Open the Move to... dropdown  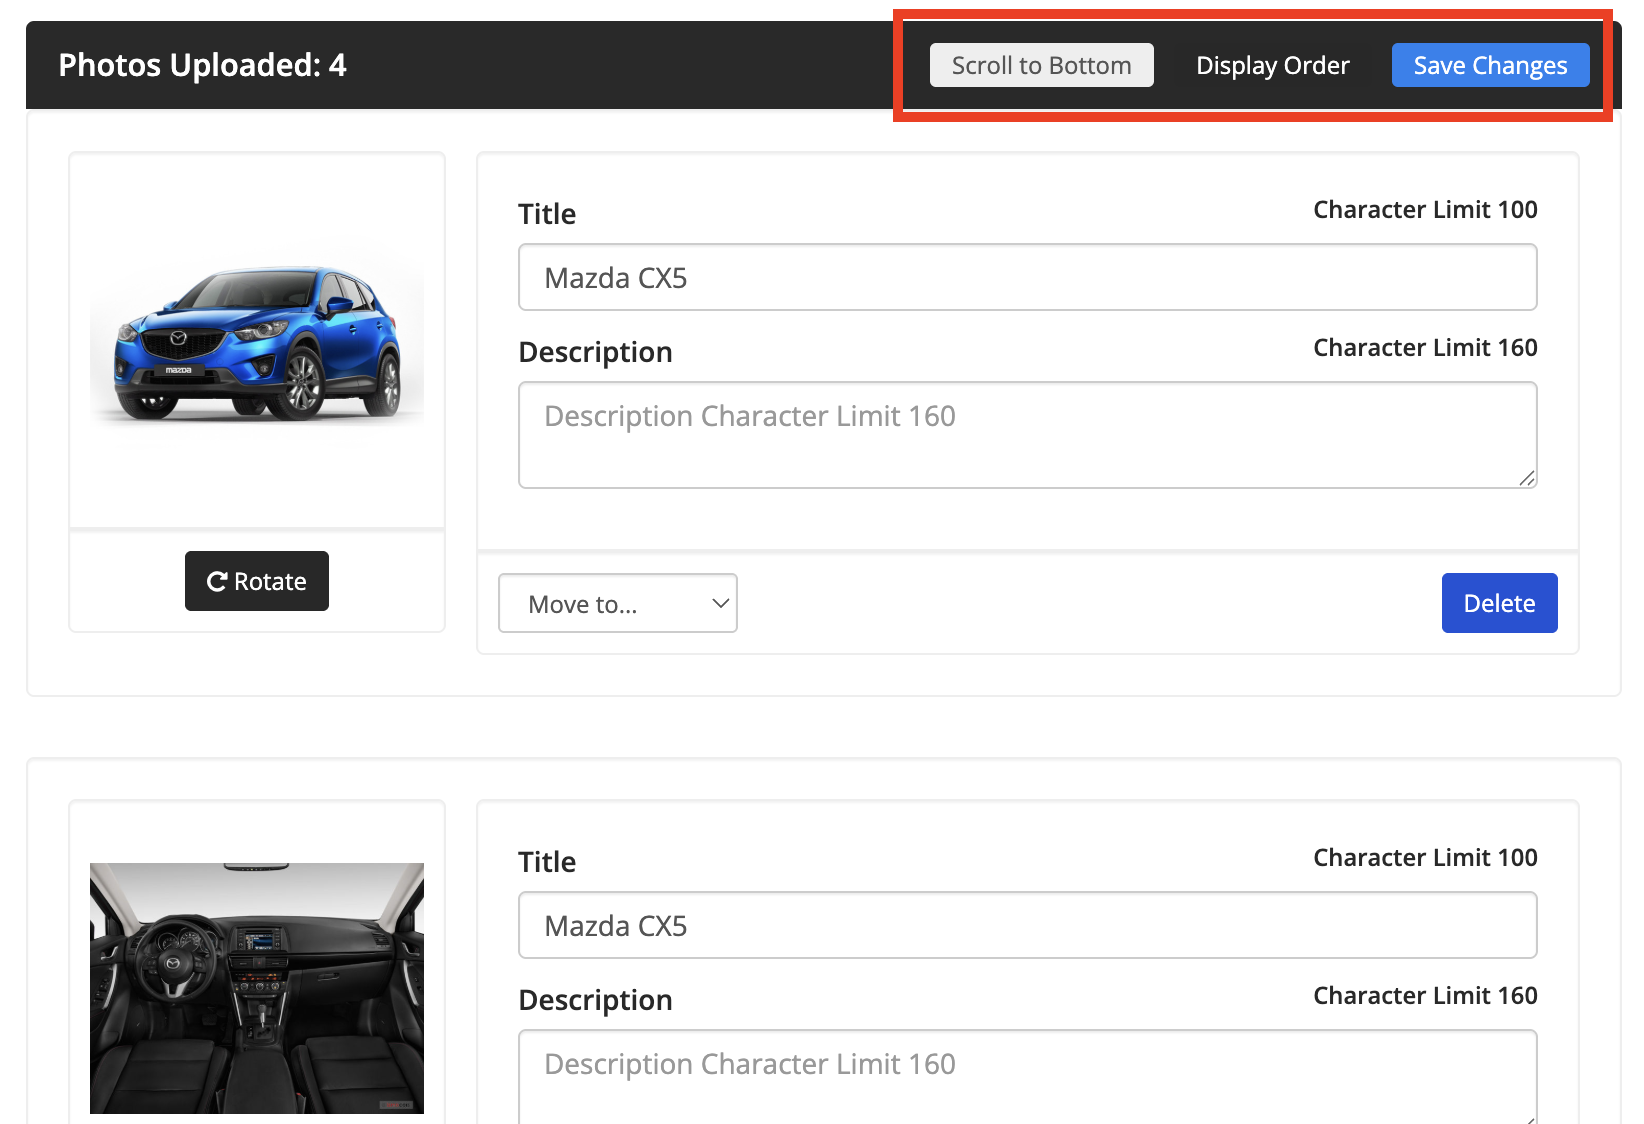(x=618, y=603)
